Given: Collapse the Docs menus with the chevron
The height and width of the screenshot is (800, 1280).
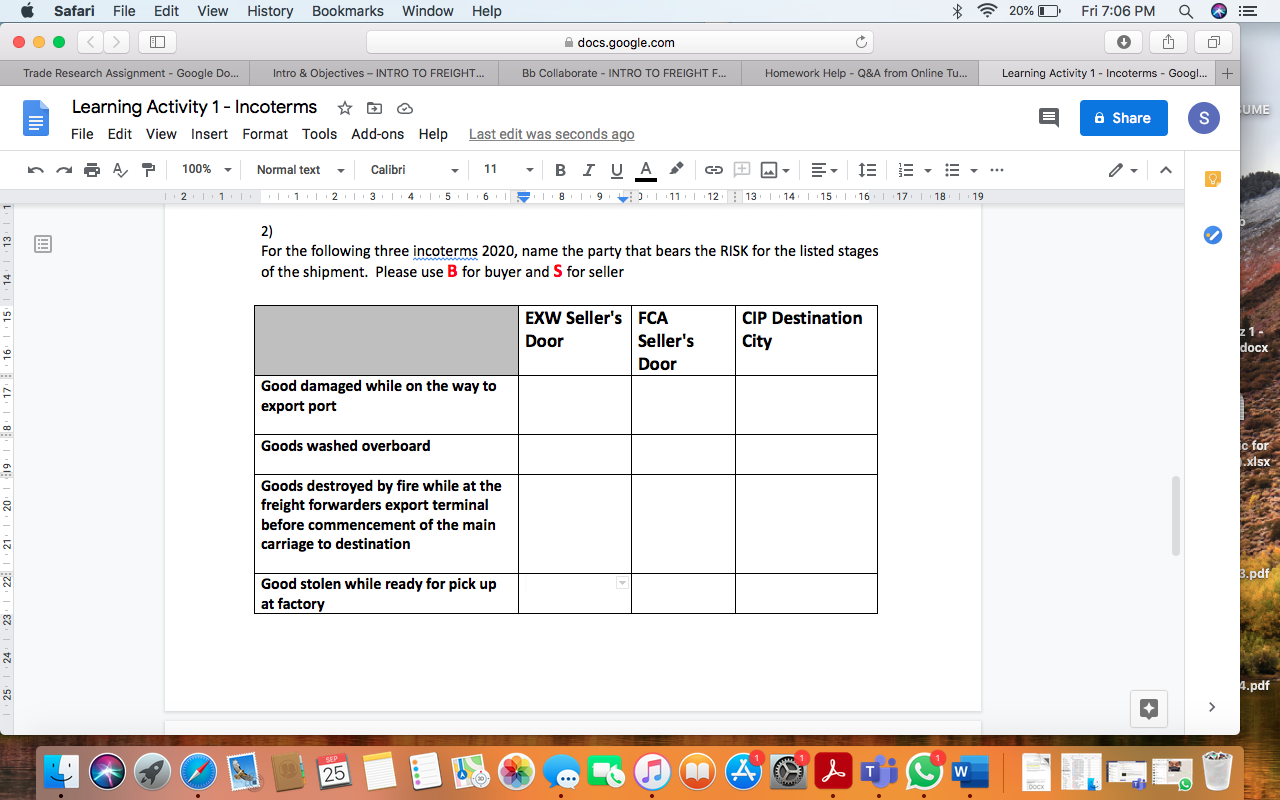Looking at the screenshot, I should pos(1165,170).
